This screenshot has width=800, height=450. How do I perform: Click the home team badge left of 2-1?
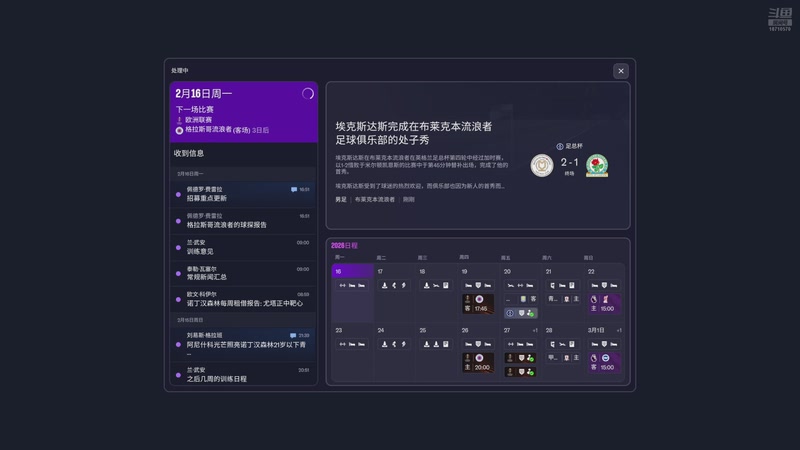542,166
